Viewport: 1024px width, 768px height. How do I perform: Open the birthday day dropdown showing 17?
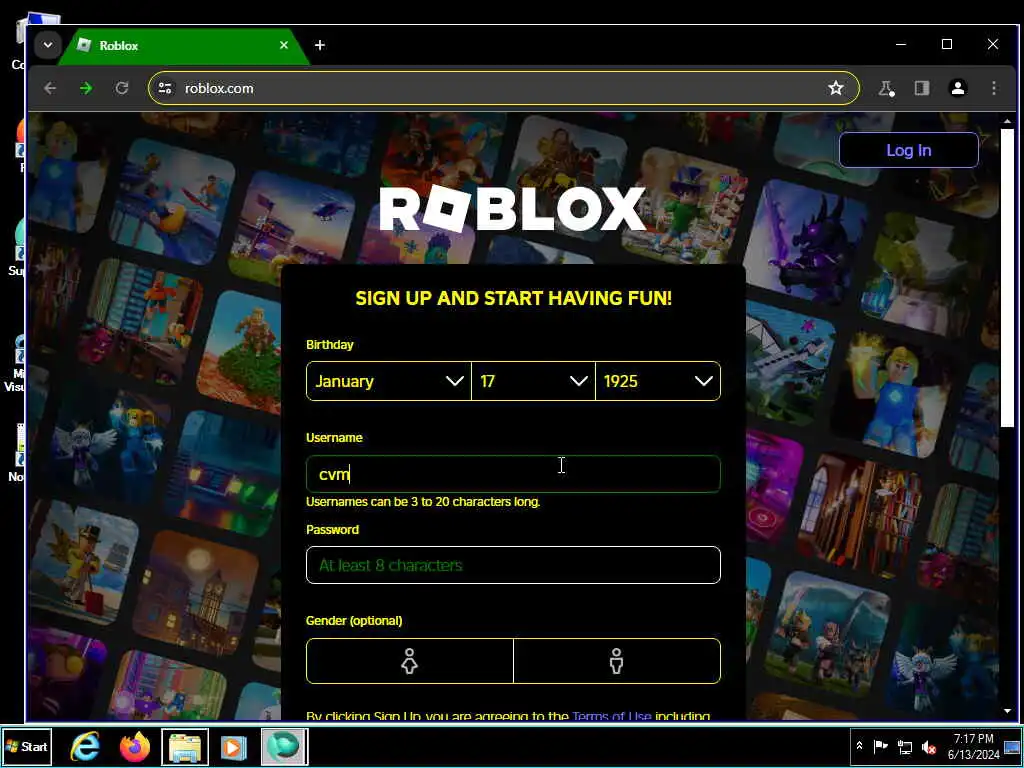click(533, 381)
